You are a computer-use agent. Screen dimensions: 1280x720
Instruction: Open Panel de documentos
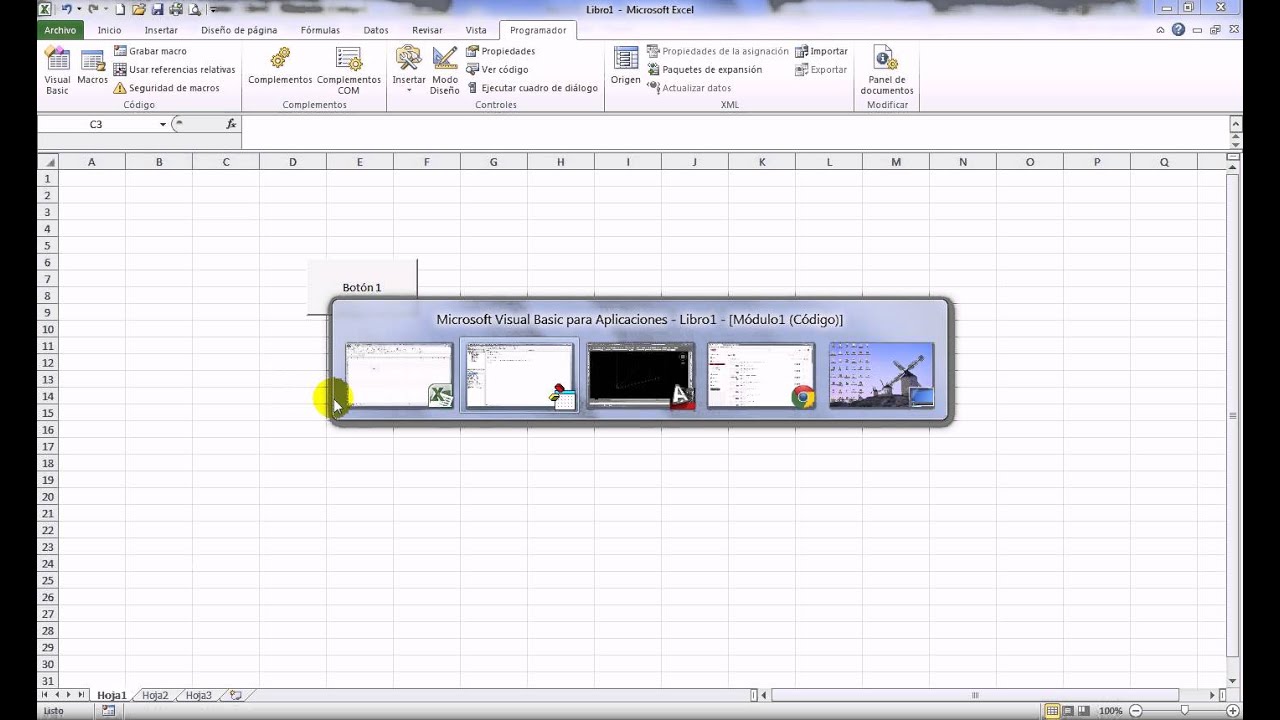(x=887, y=70)
